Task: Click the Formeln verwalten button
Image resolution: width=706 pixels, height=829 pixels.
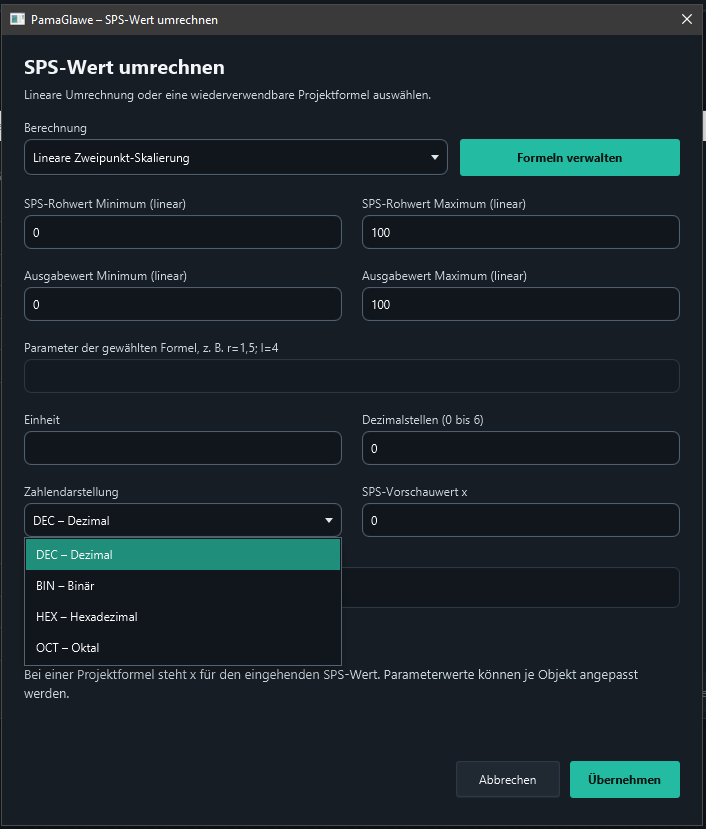Action: click(x=570, y=158)
